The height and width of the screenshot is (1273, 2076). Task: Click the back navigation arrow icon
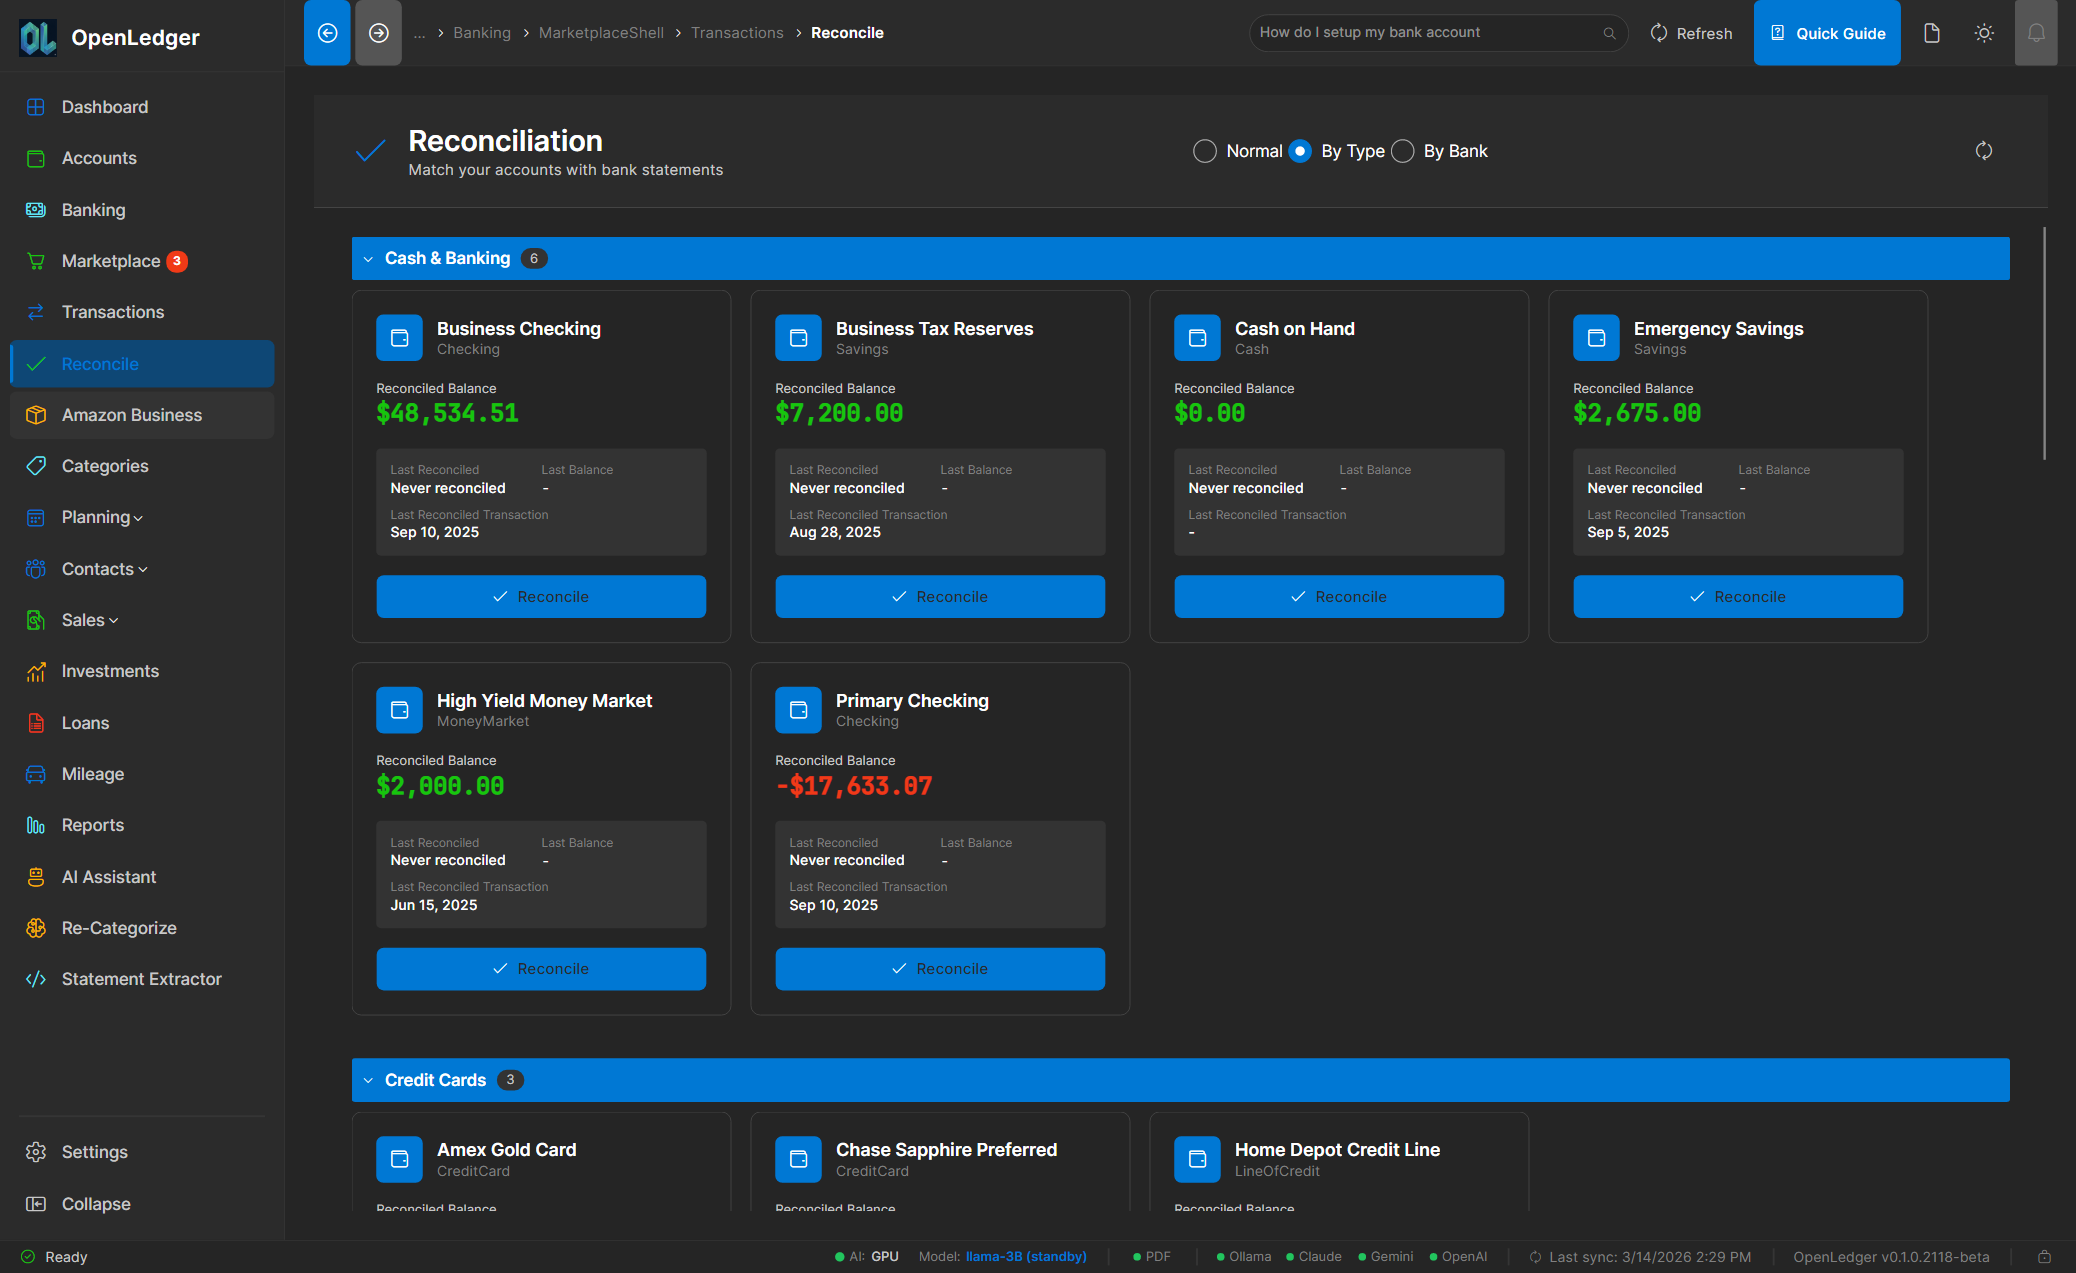[327, 33]
